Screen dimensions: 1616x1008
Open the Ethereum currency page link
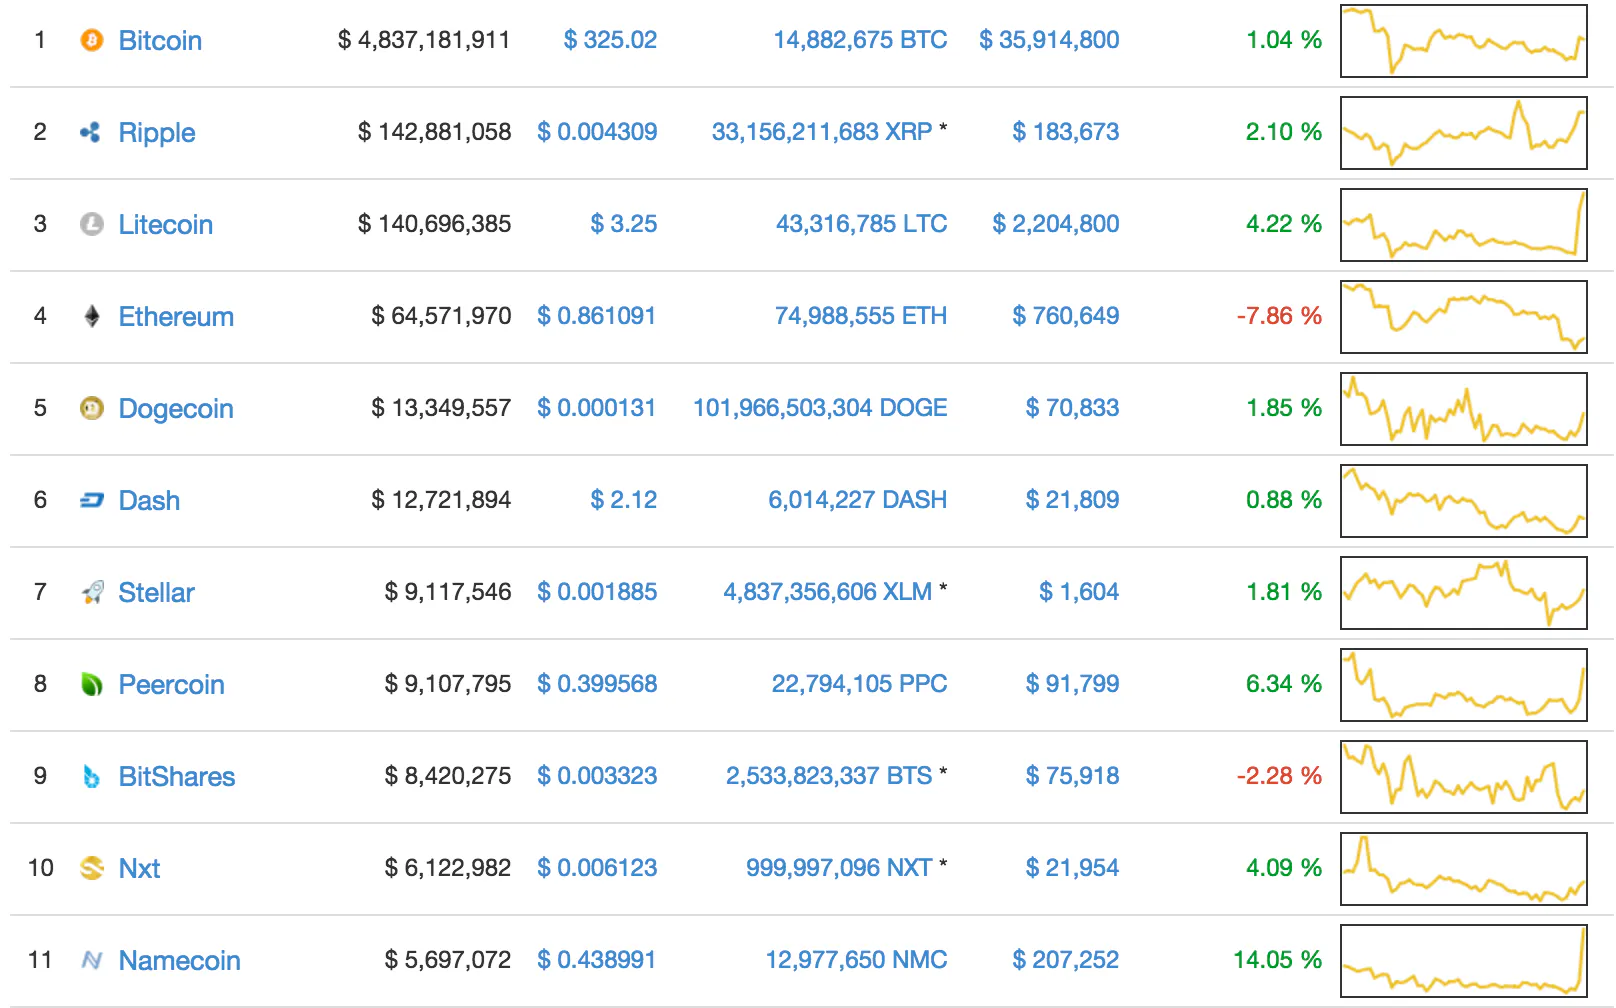(x=176, y=317)
